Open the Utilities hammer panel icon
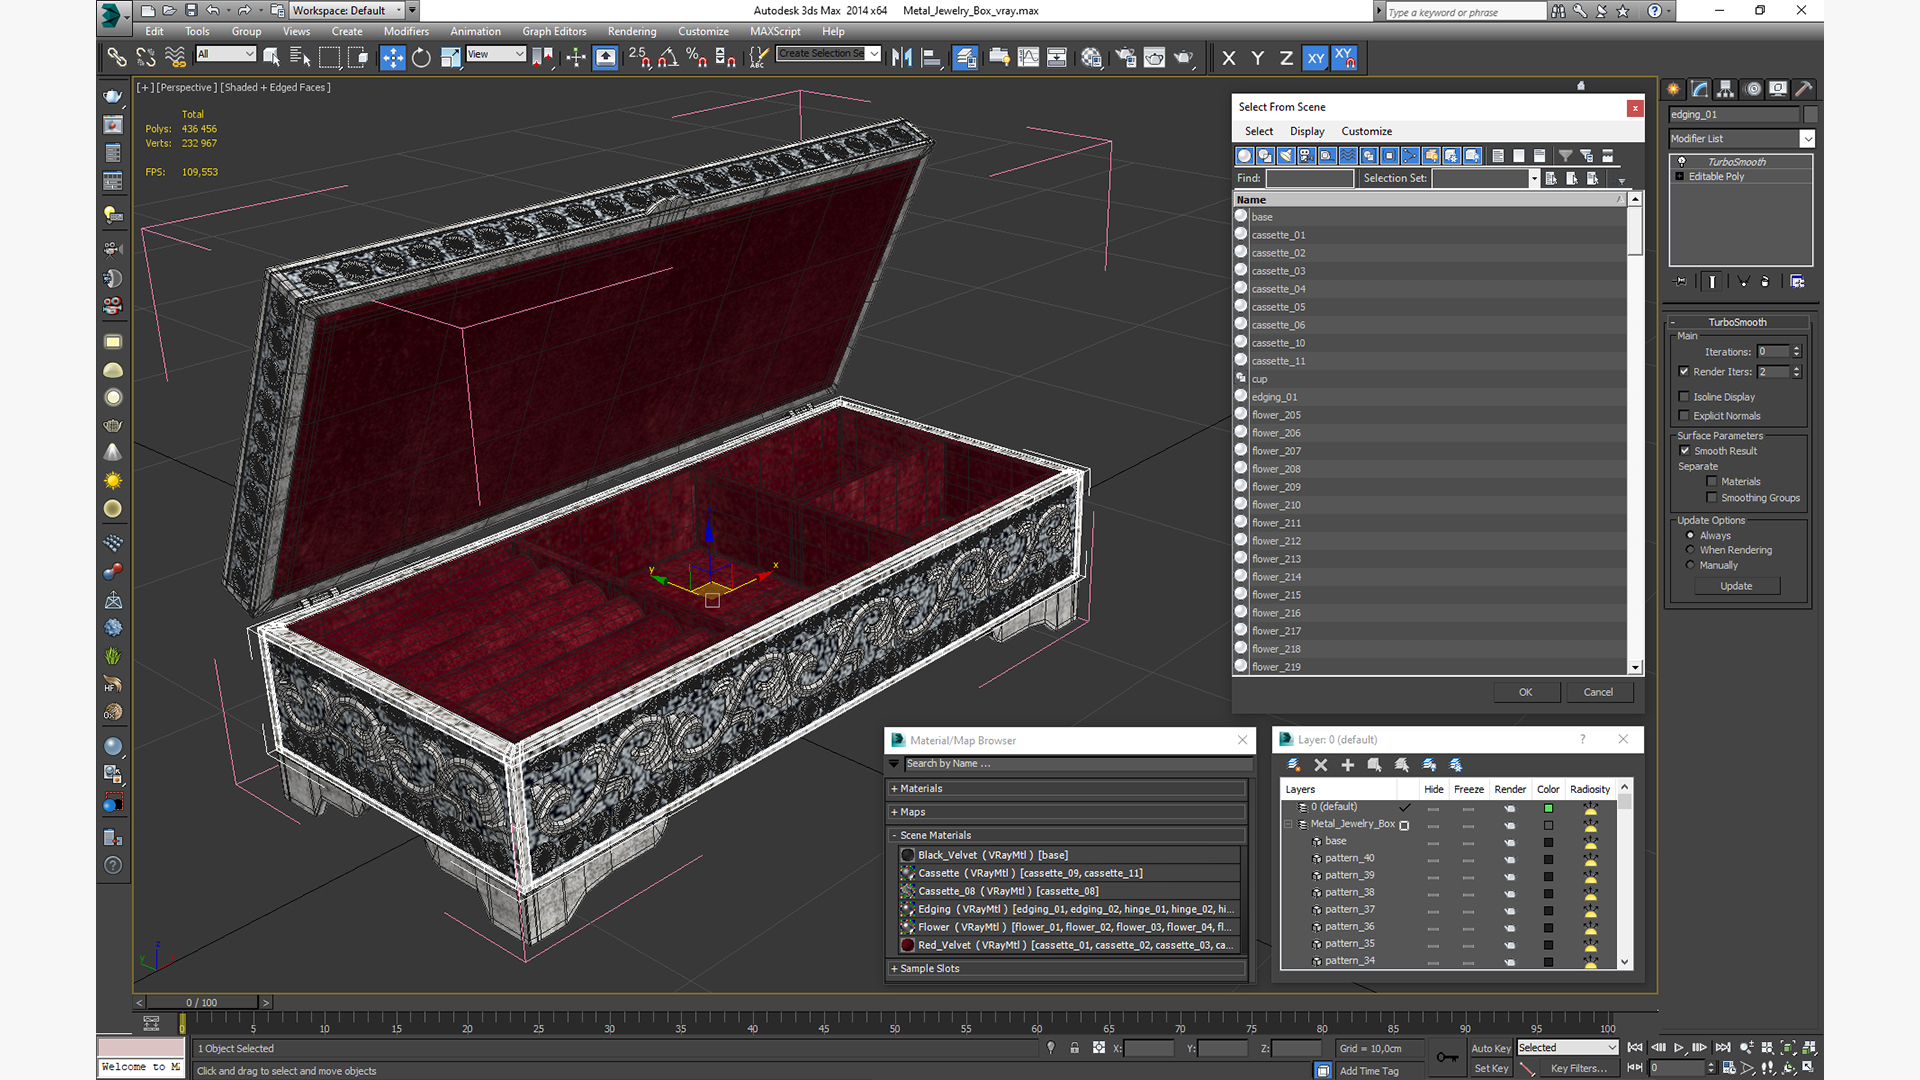1920x1080 pixels. coord(1803,89)
